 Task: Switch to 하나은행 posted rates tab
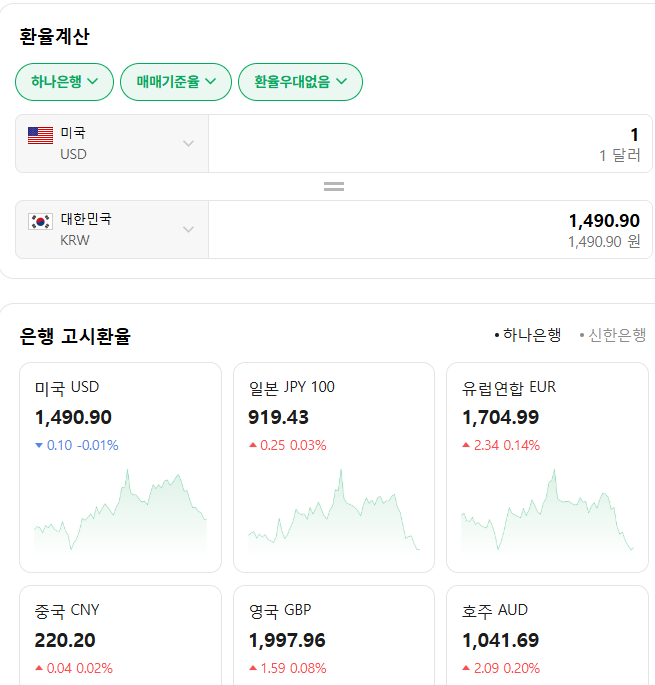[528, 335]
